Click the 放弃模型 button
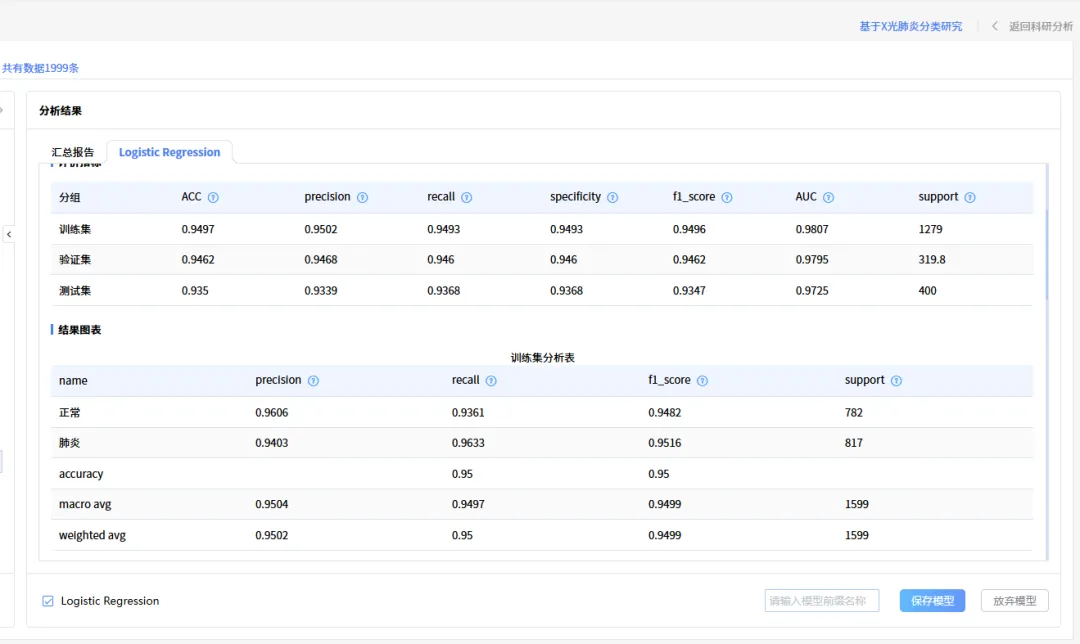1080x644 pixels. (1015, 601)
